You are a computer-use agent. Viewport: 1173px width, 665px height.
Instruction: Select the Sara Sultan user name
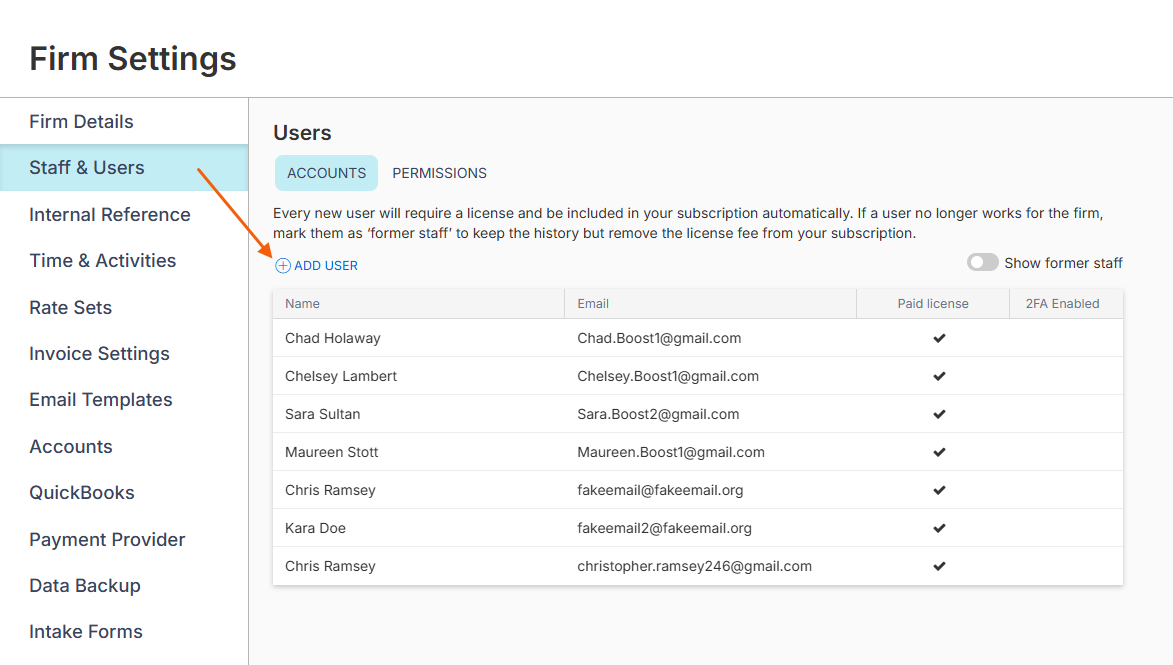pyautogui.click(x=322, y=414)
